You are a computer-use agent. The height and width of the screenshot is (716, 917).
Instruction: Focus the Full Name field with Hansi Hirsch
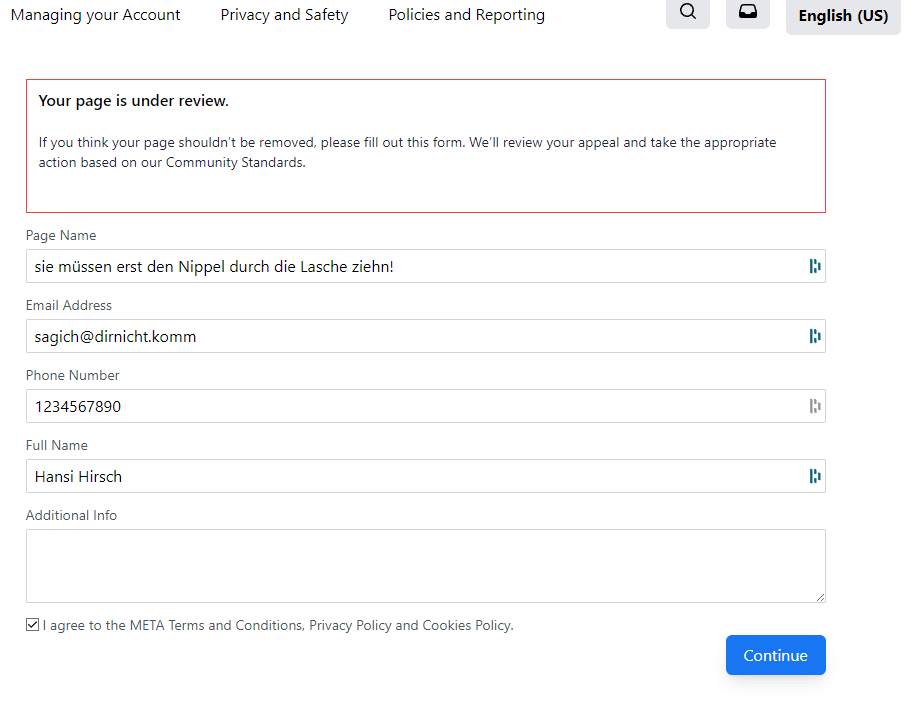(x=426, y=476)
